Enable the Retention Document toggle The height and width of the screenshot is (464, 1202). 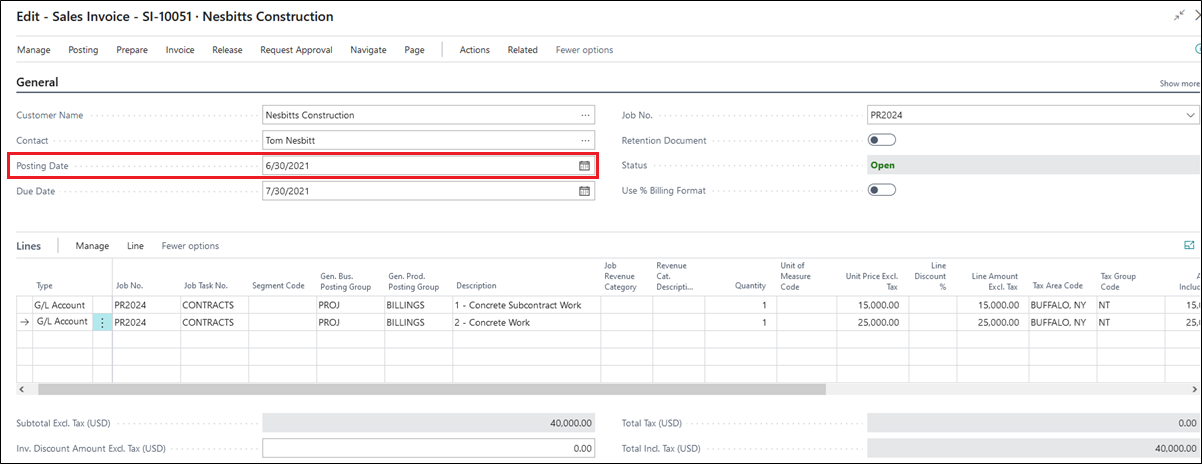[881, 141]
